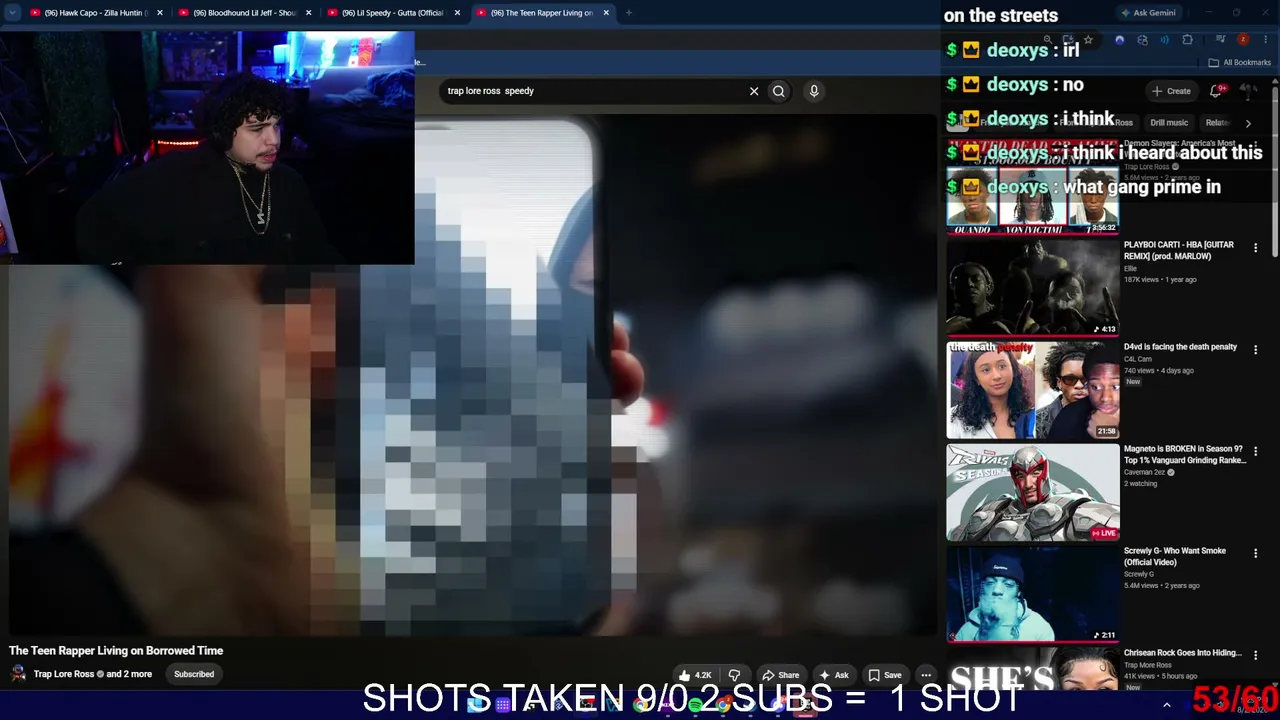Show hidden system tray icons arrow
The height and width of the screenshot is (720, 1280).
click(x=1166, y=705)
